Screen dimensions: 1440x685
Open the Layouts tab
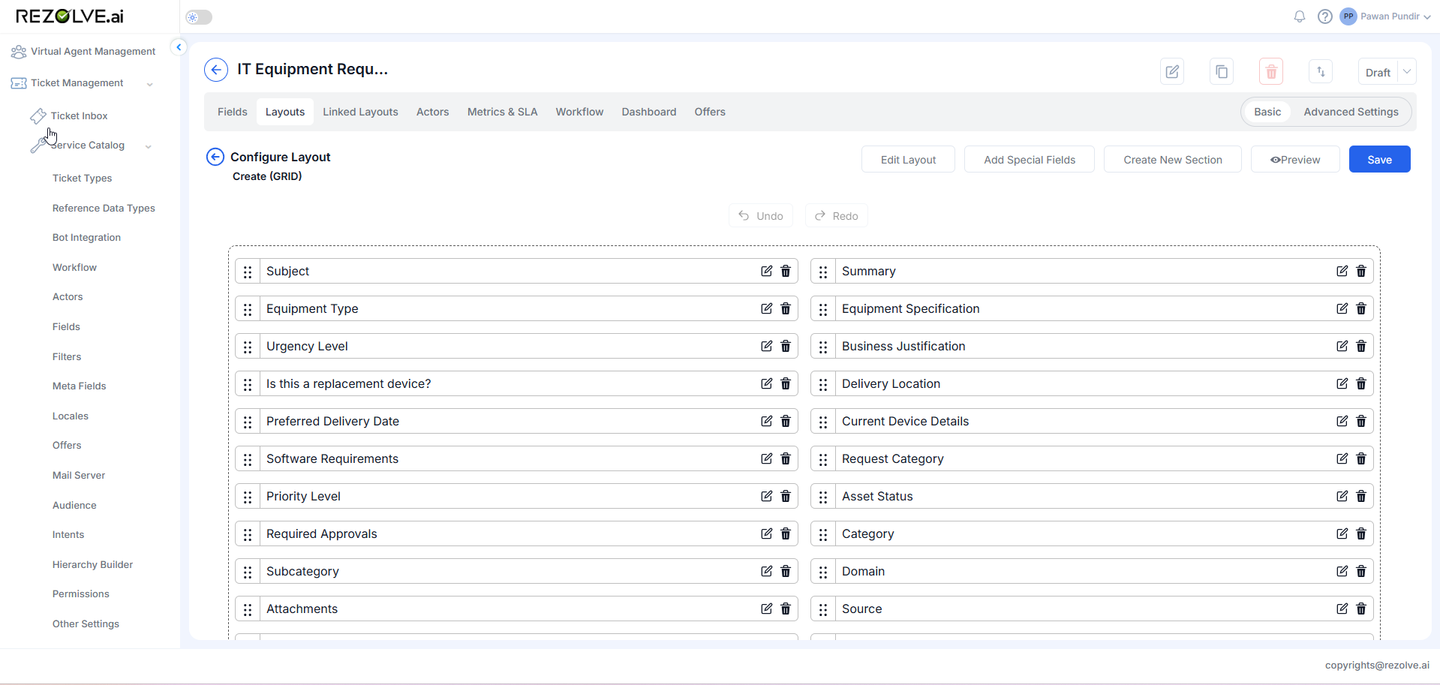point(285,112)
